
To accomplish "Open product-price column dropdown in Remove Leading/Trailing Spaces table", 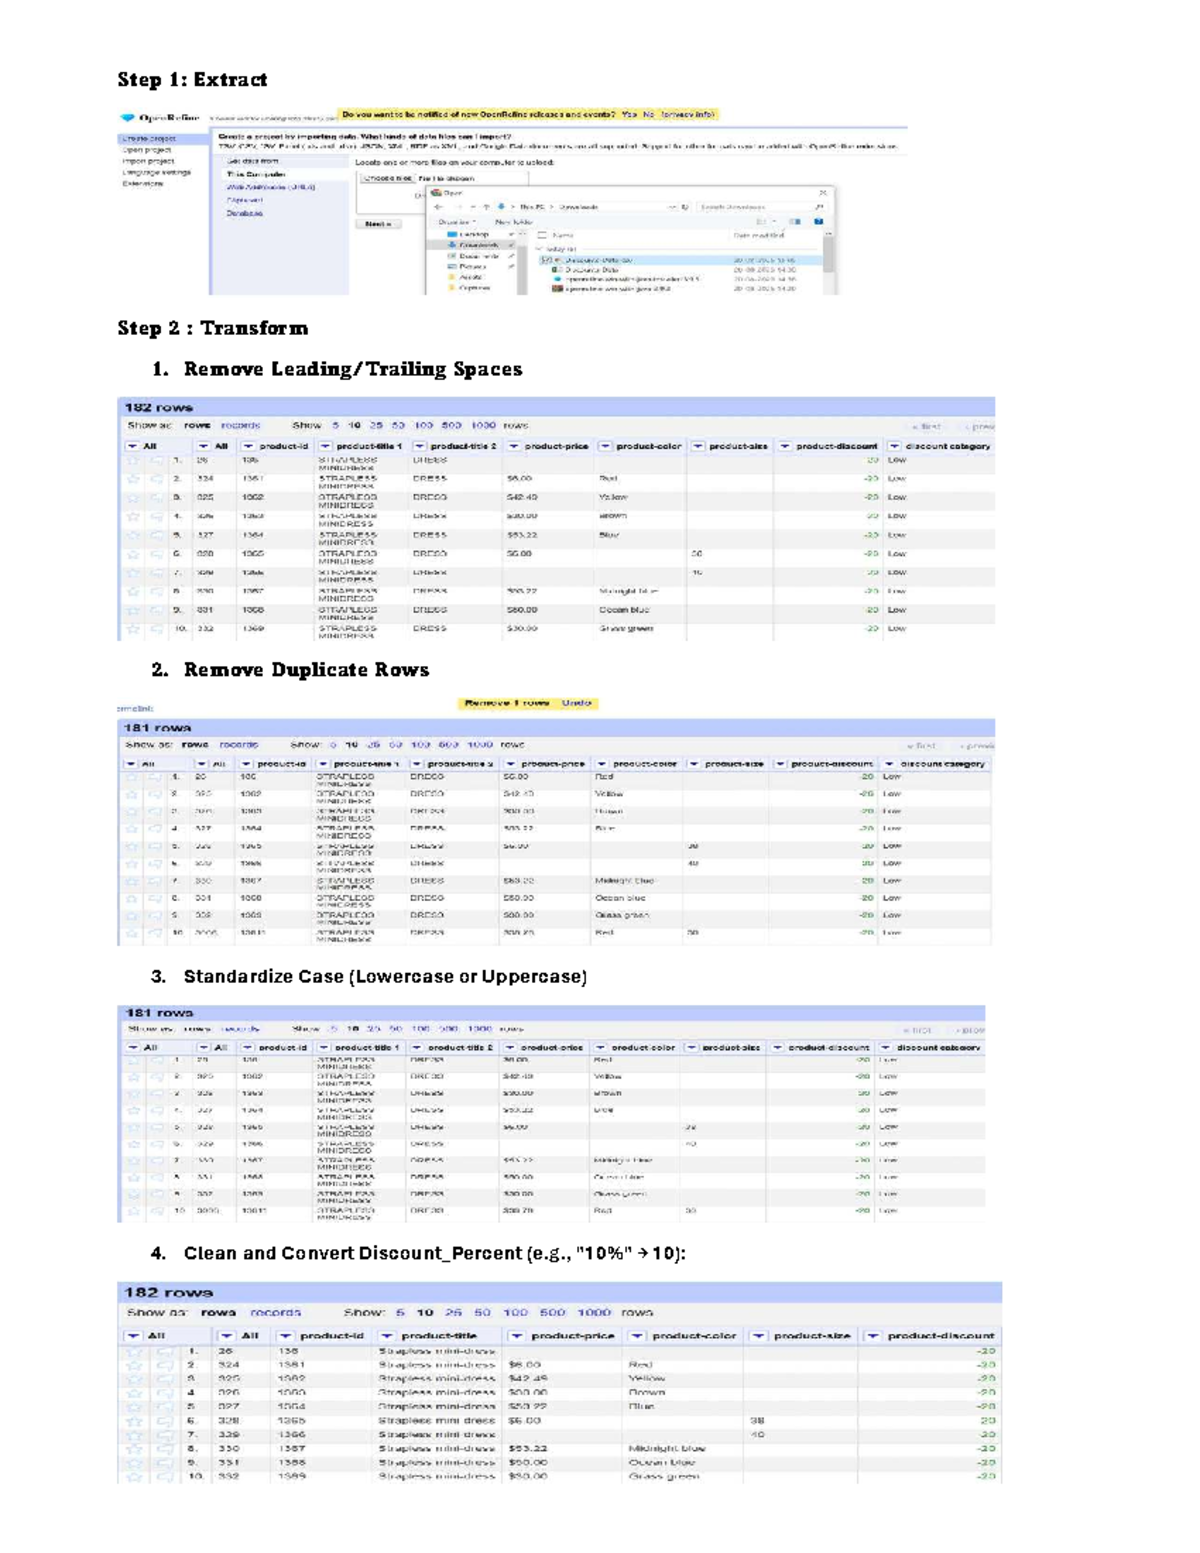I will tap(513, 447).
